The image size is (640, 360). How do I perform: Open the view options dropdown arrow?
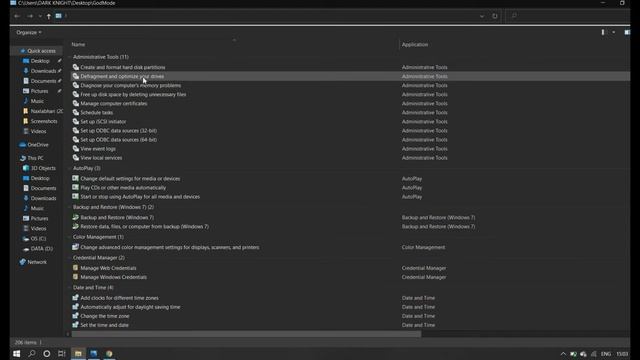(613, 32)
